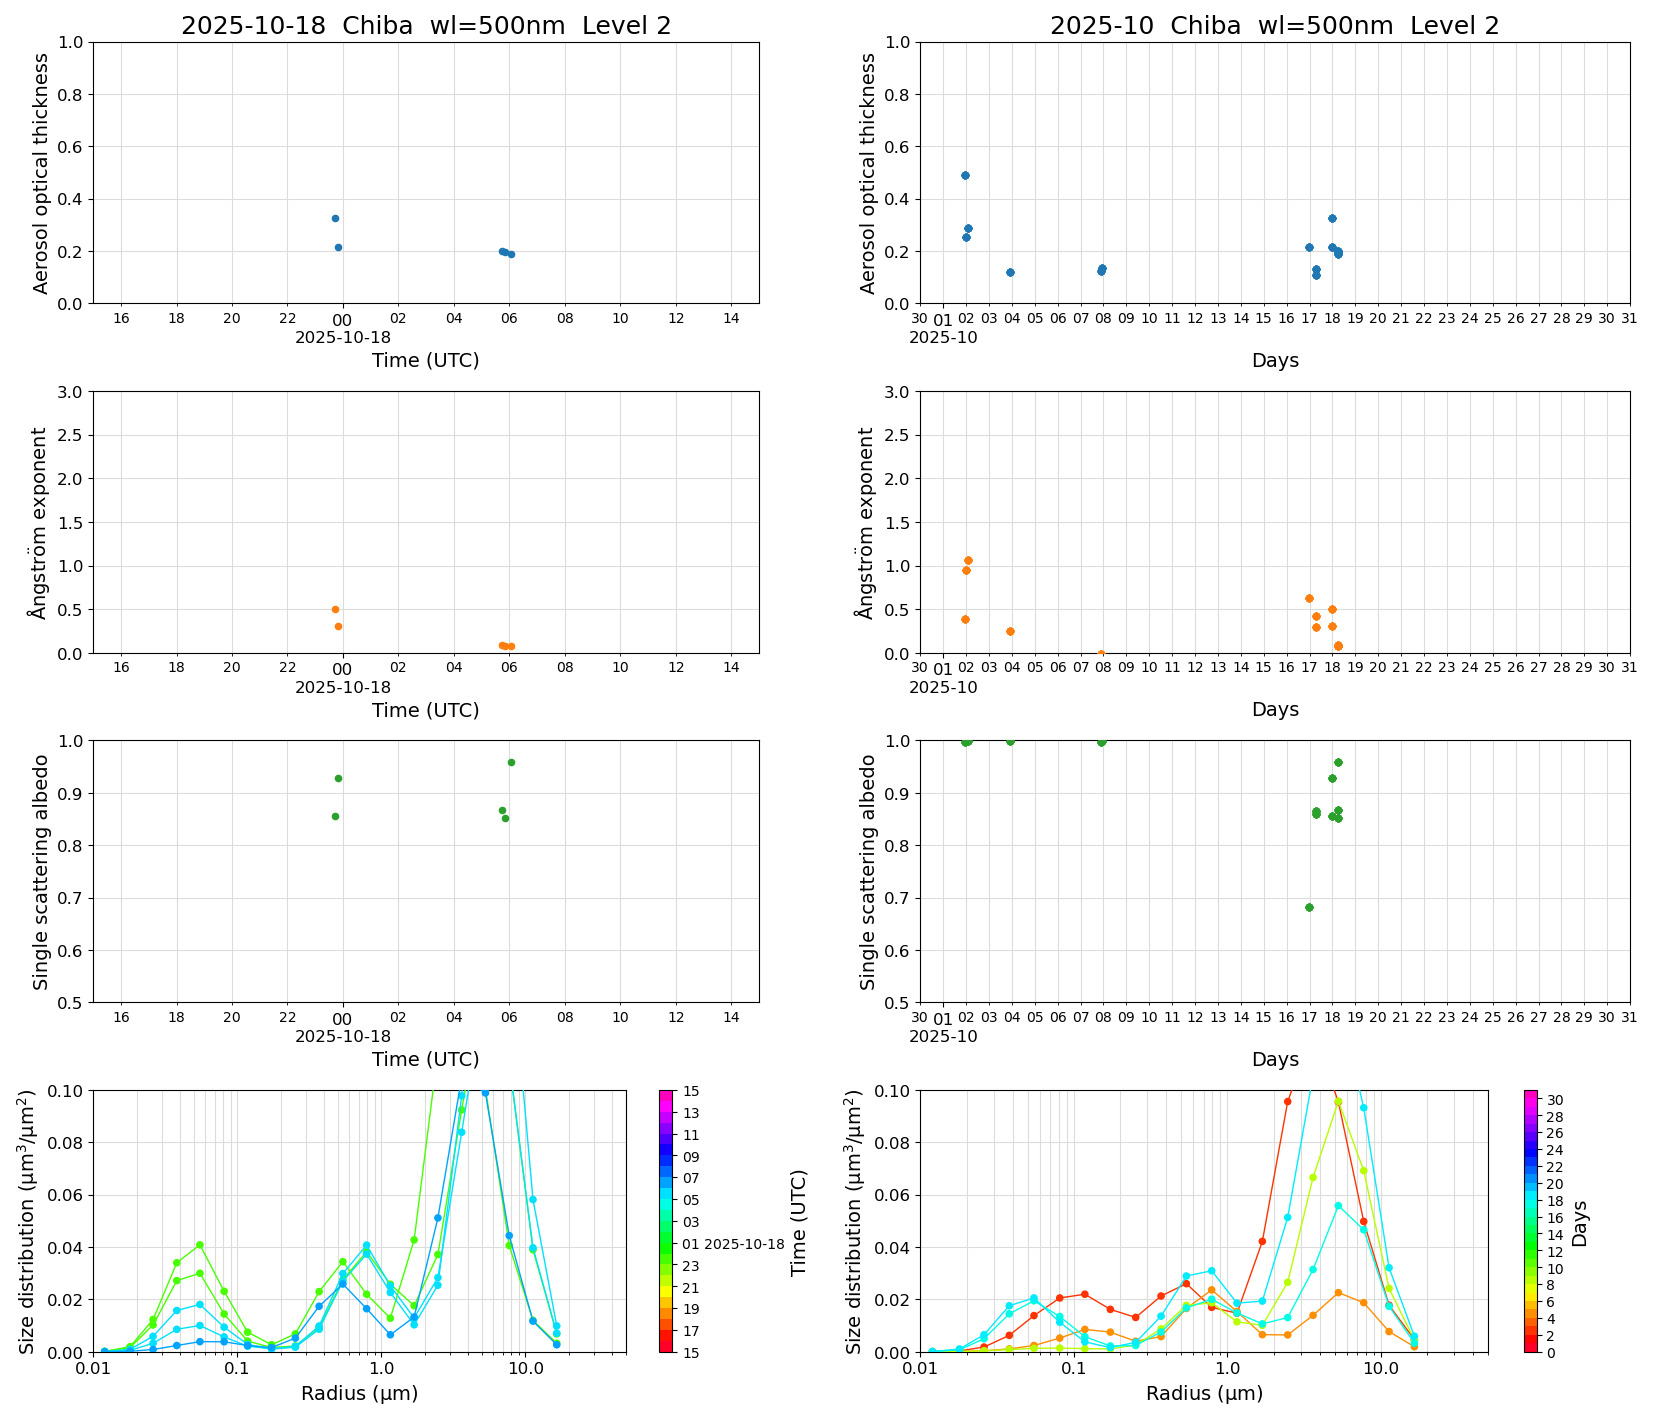Select highest AOT point on day 02
The width and height of the screenshot is (1654, 1420).
(965, 175)
